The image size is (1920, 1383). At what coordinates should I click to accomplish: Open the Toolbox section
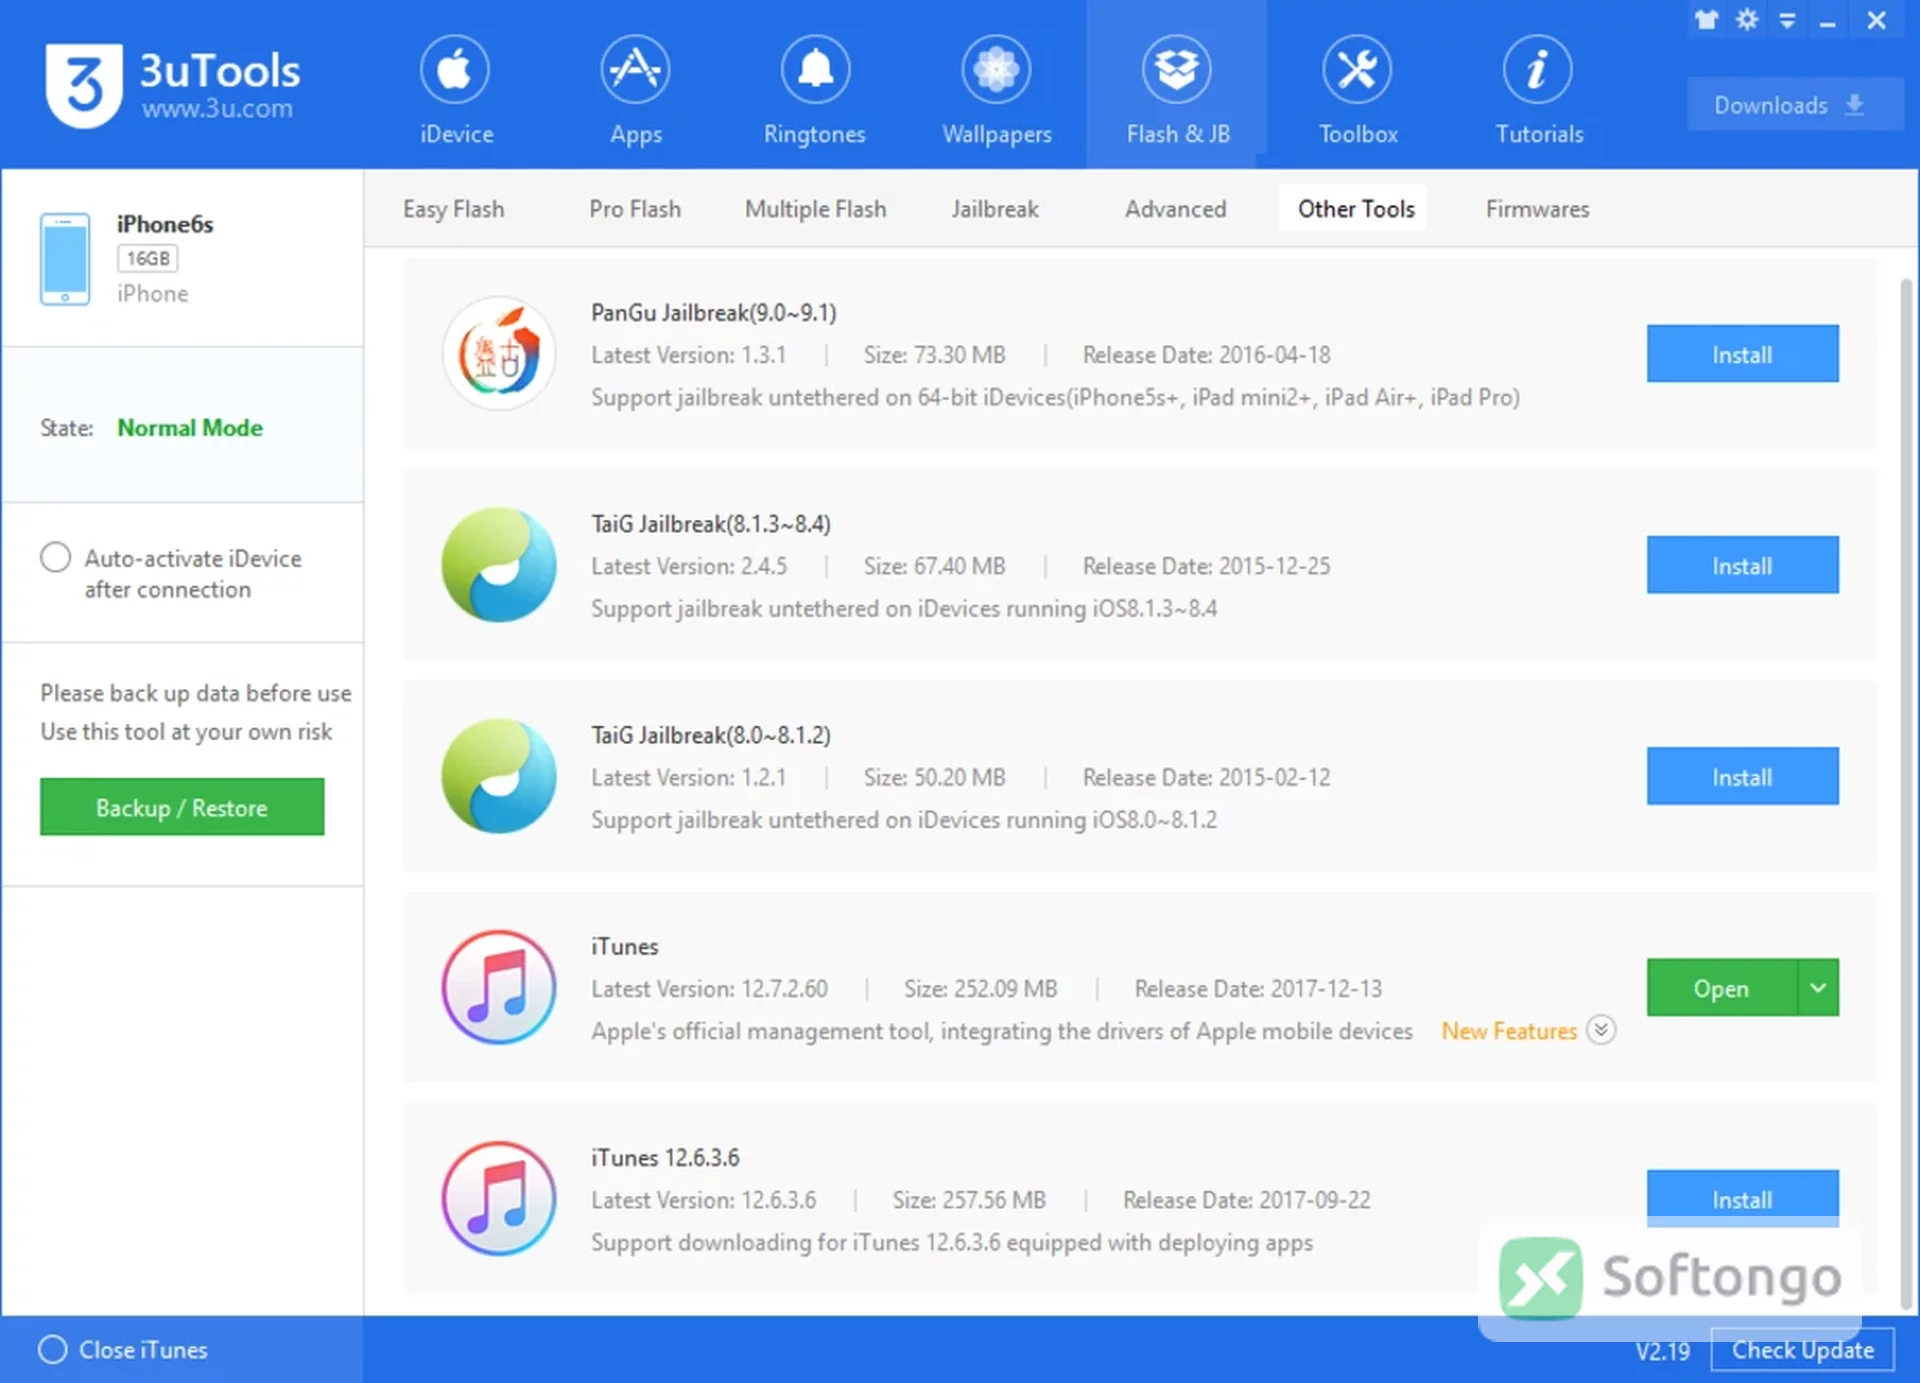(x=1358, y=90)
